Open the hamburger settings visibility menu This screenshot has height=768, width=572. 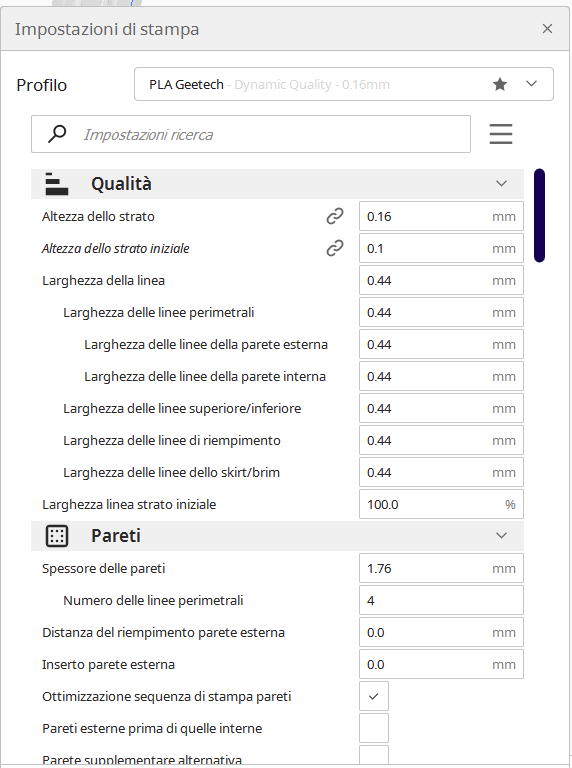[500, 134]
